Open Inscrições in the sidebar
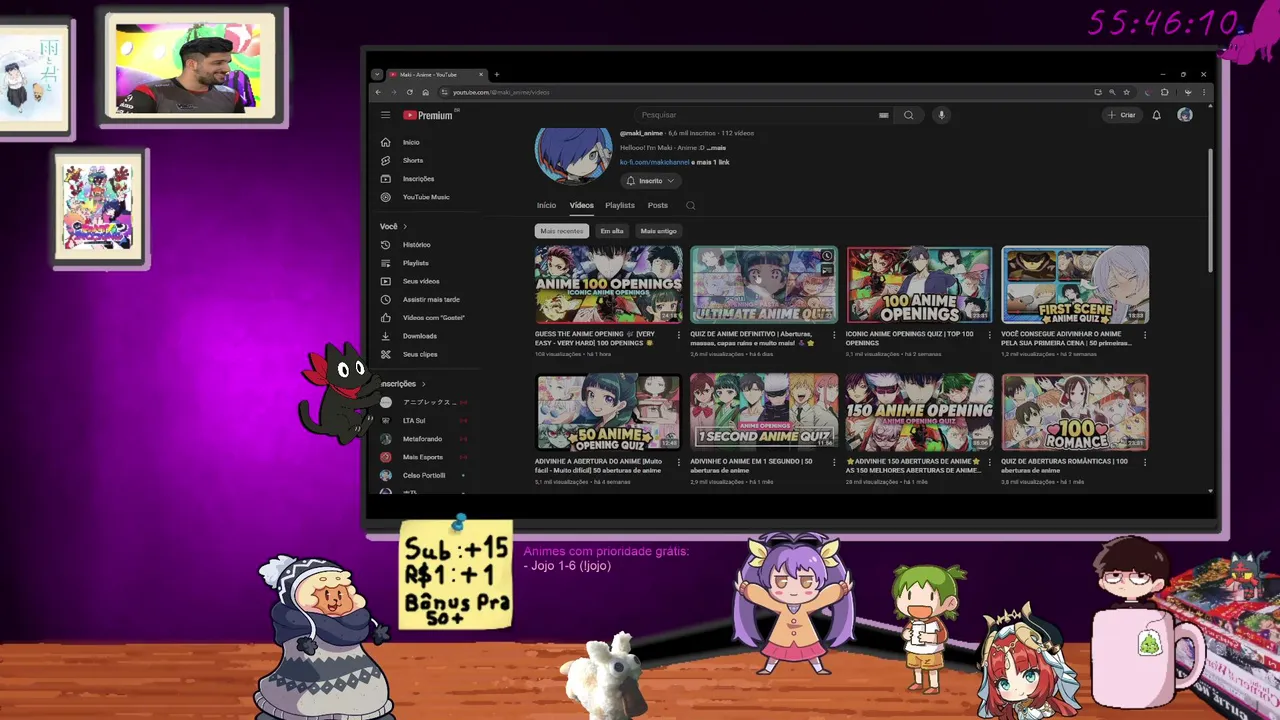The height and width of the screenshot is (720, 1280). [417, 178]
